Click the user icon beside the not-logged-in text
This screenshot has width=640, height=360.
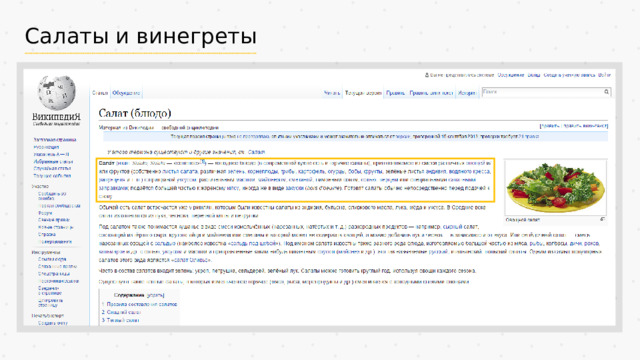(x=427, y=75)
